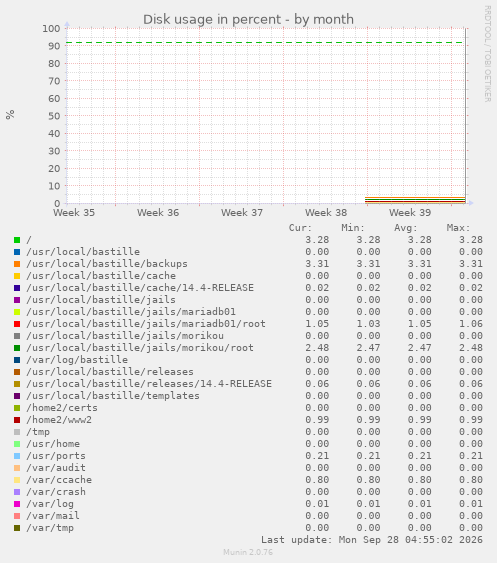Click the Cur: column header

[301, 228]
